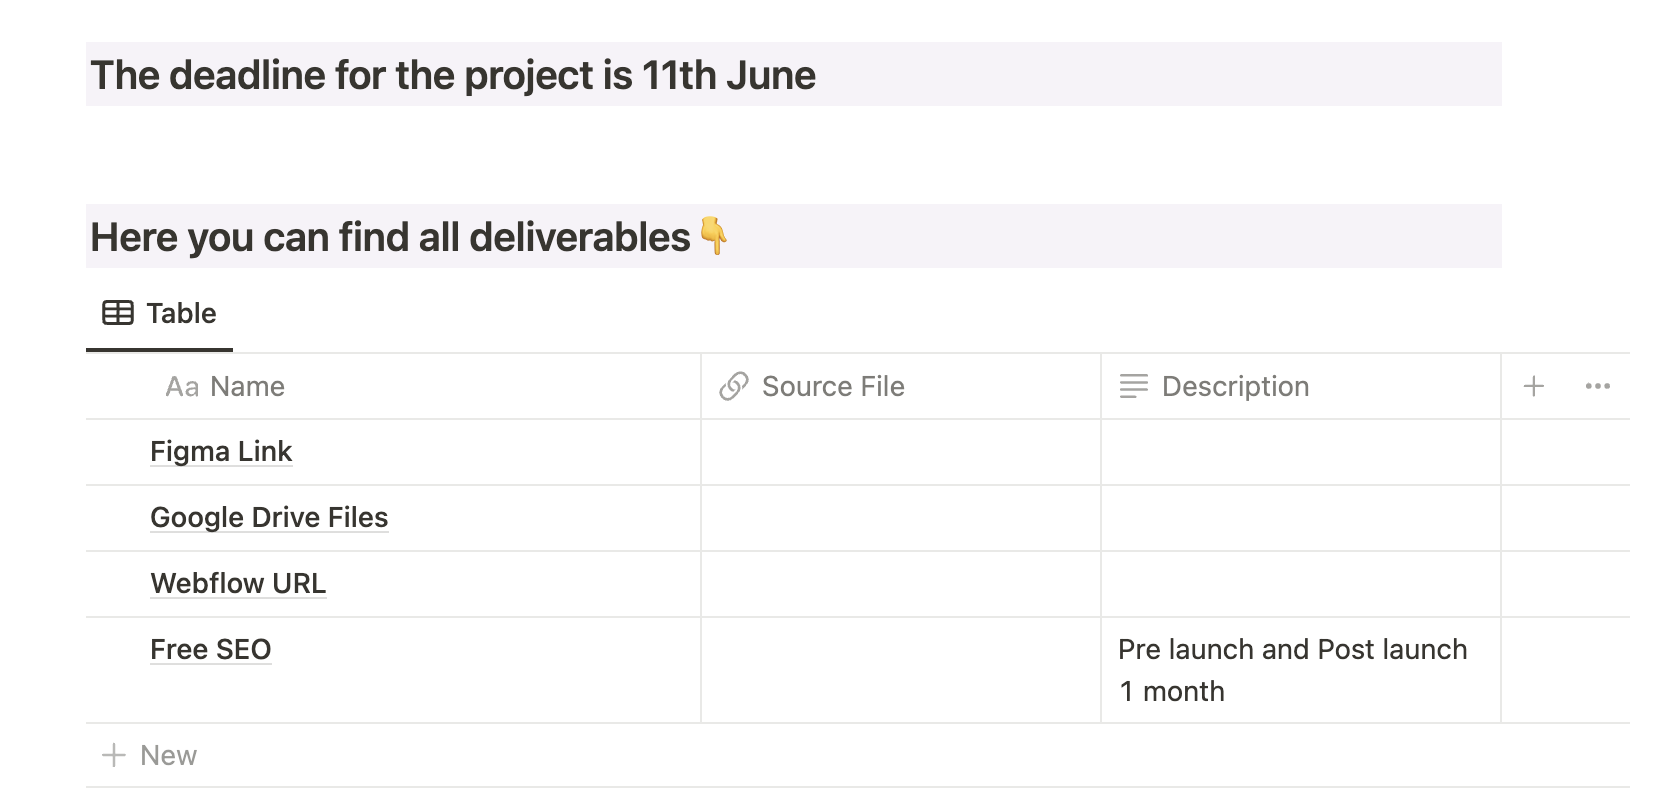
Task: Click the link icon in Source File header
Action: point(734,386)
